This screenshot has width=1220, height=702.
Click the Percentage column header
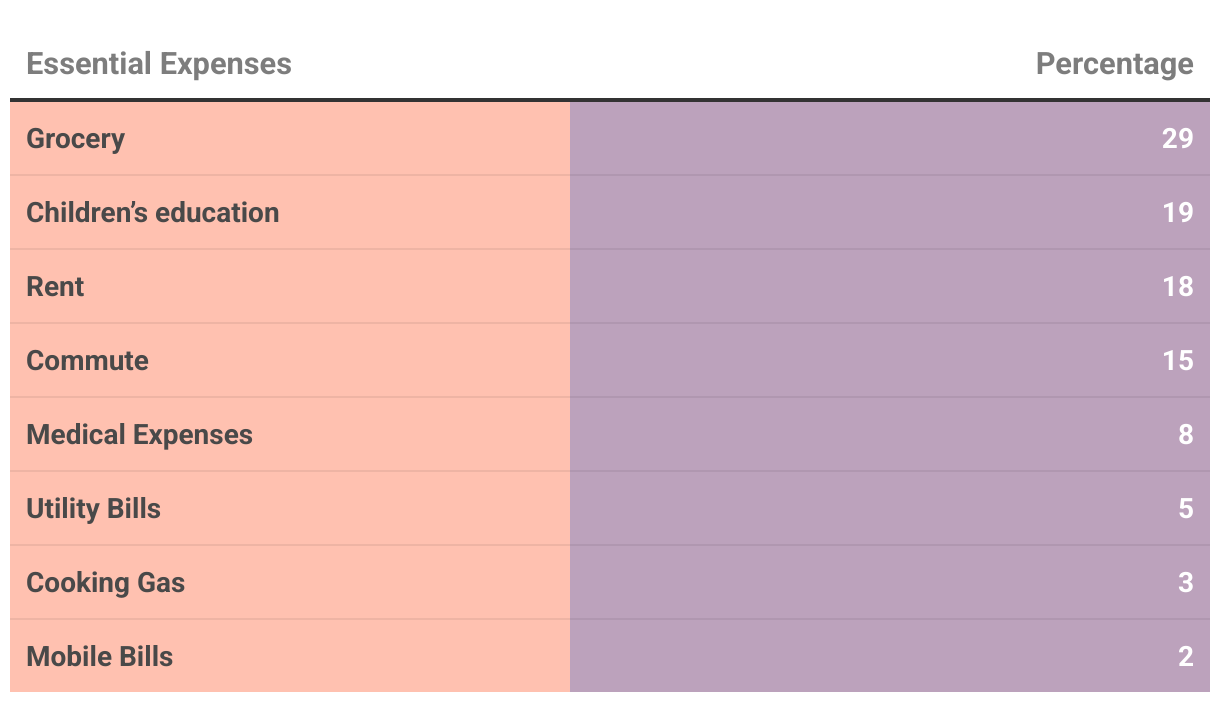1114,64
